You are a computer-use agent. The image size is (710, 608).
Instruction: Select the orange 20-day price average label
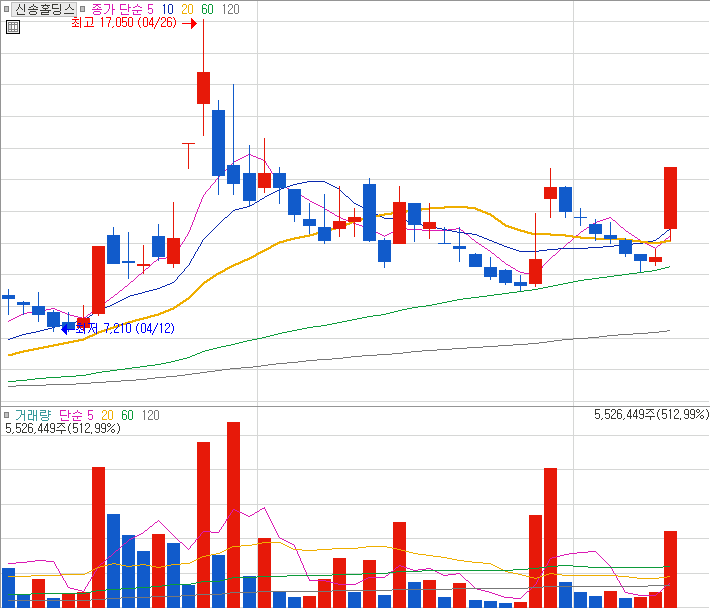pos(187,9)
